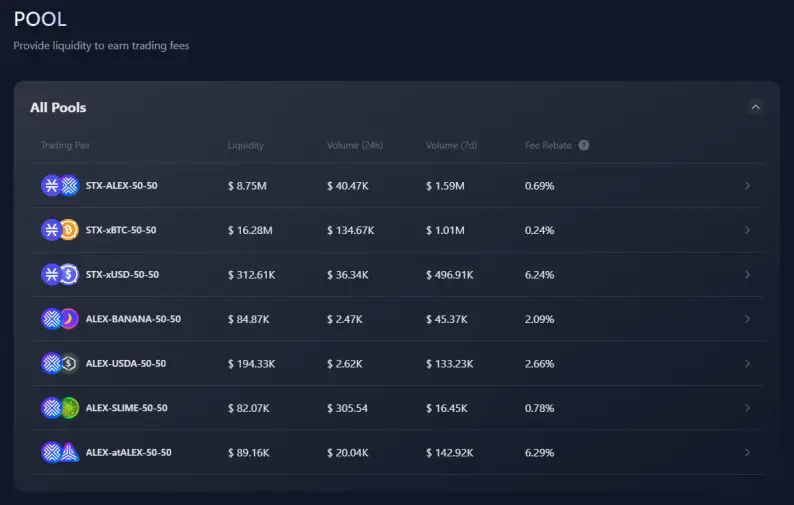Select the STX-ALEX-50-50 pool name
This screenshot has width=794, height=505.
(122, 185)
